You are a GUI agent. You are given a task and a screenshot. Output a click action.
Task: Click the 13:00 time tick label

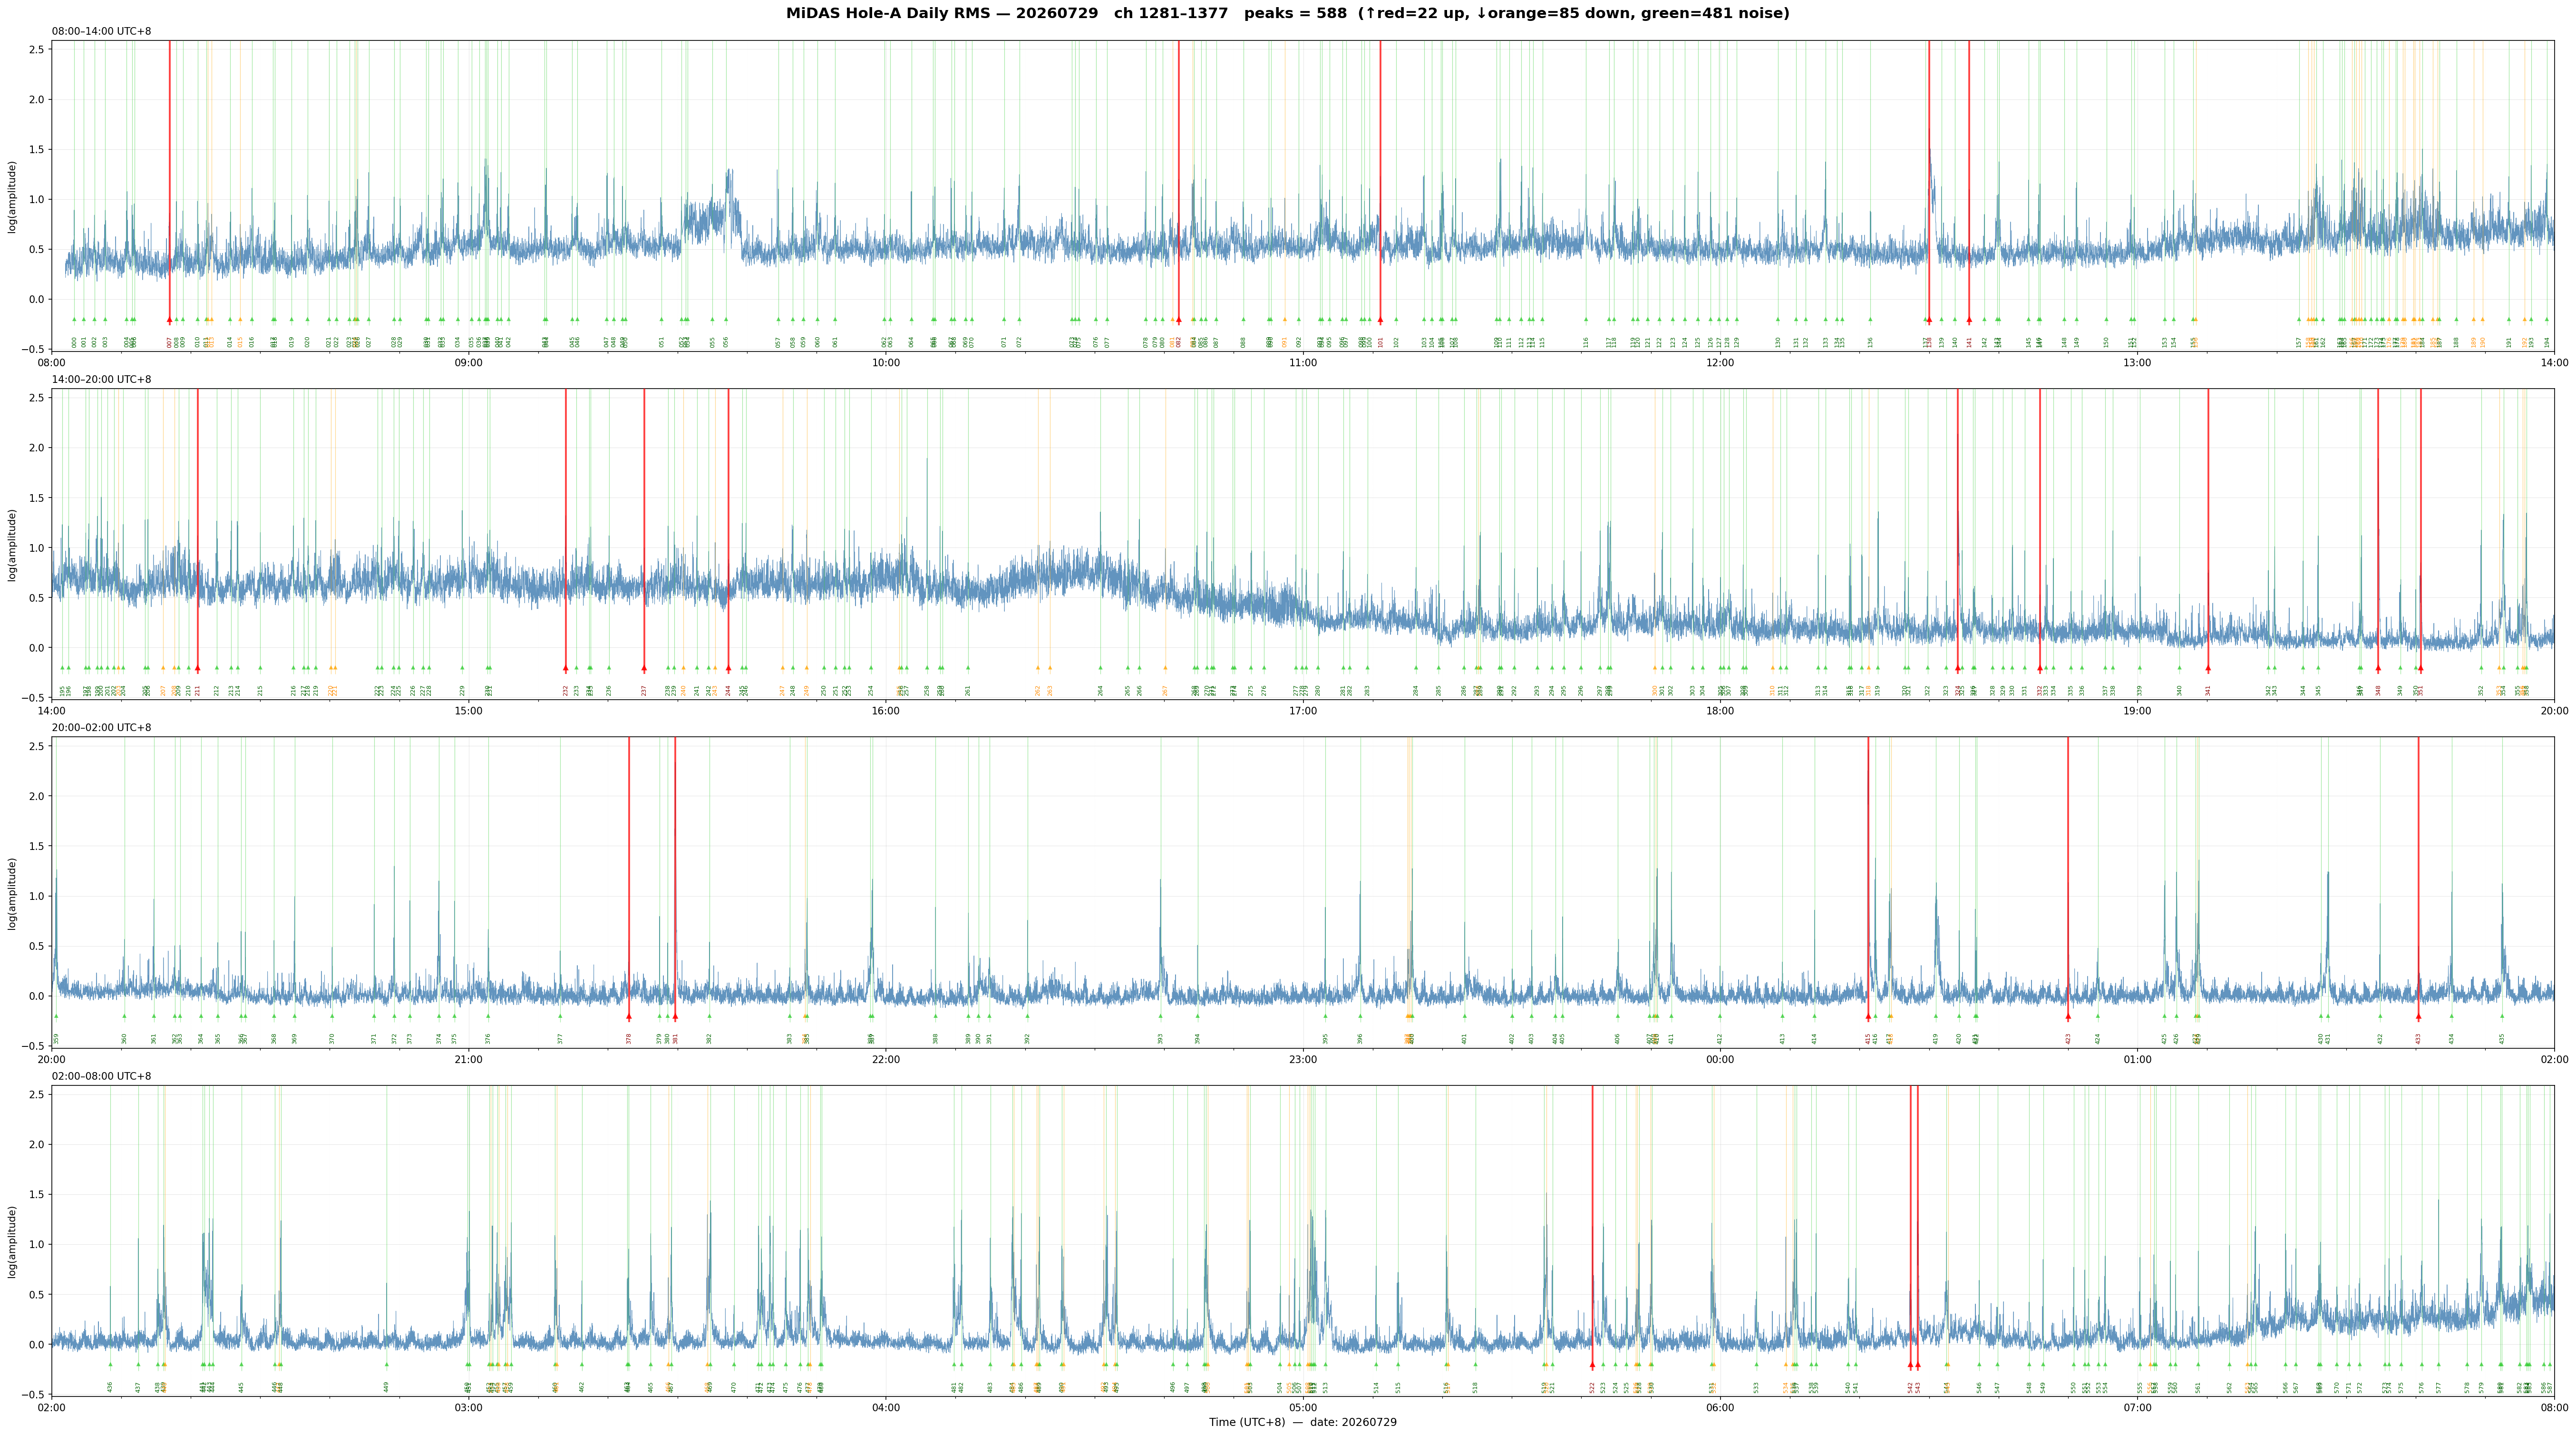click(x=2137, y=362)
